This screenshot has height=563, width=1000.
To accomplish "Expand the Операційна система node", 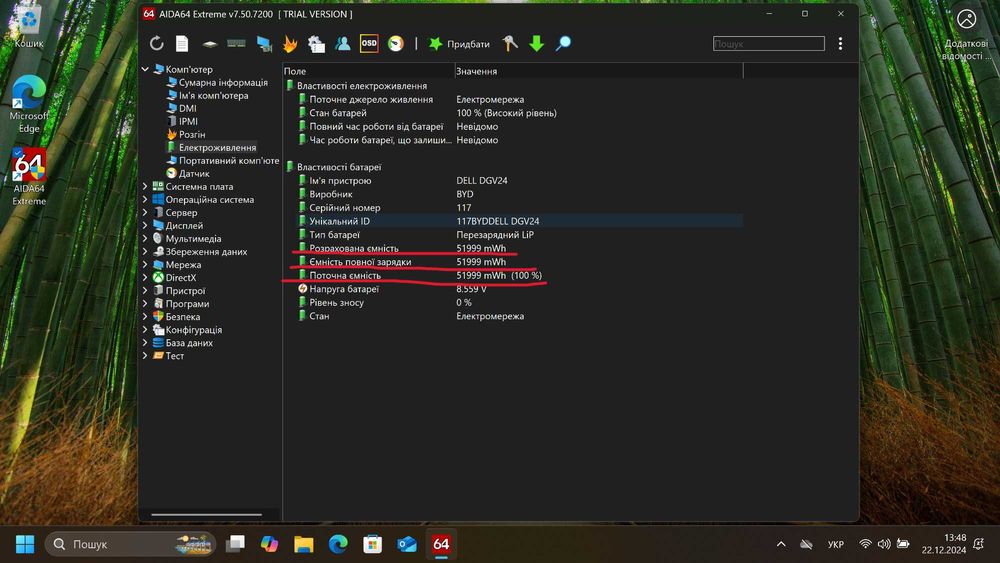I will [x=145, y=200].
